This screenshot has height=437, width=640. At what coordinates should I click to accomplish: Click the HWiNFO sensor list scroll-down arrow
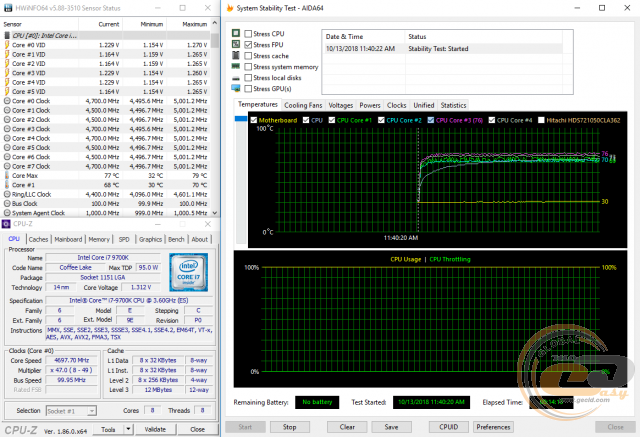click(215, 213)
